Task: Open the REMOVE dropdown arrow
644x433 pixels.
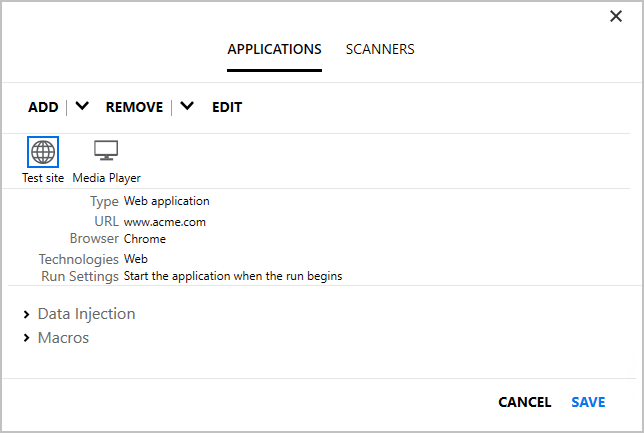Action: [x=186, y=107]
